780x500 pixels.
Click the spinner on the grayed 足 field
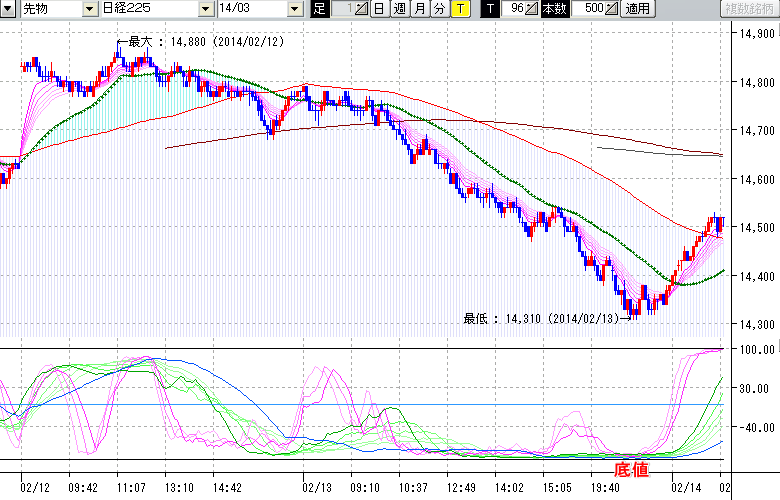click(x=362, y=9)
